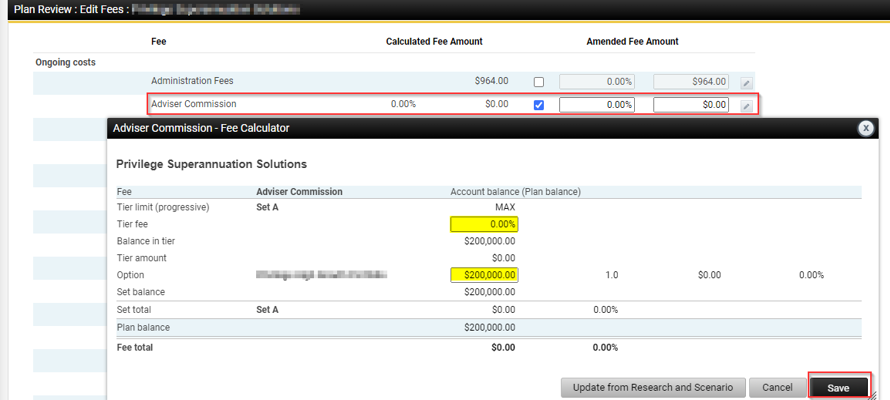Untick the Adviser Commission amend checkbox

(540, 105)
